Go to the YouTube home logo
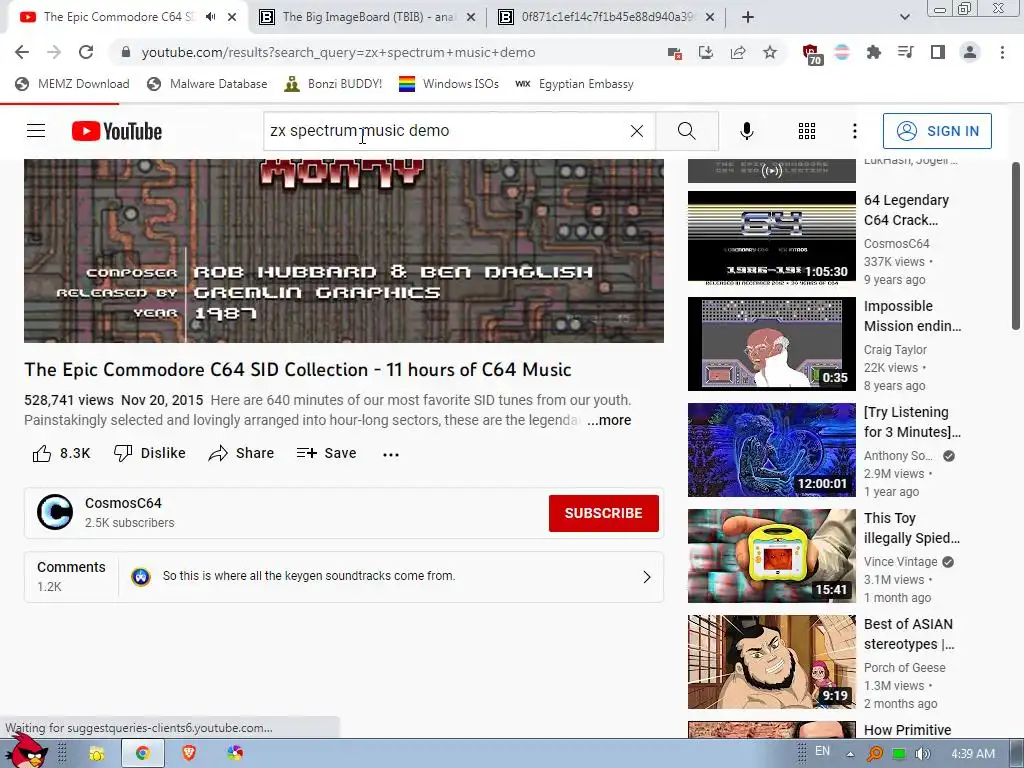1024x768 pixels. coord(117,131)
